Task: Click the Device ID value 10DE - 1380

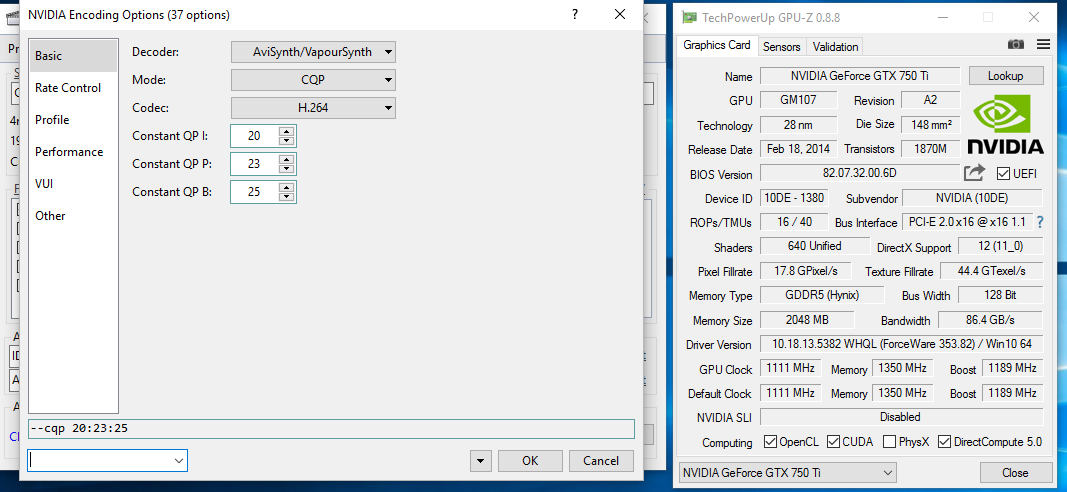Action: coord(793,198)
